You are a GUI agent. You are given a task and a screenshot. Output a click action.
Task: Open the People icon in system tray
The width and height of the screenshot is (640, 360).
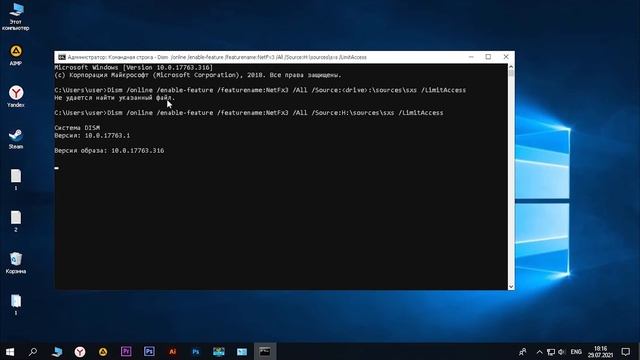tap(522, 351)
